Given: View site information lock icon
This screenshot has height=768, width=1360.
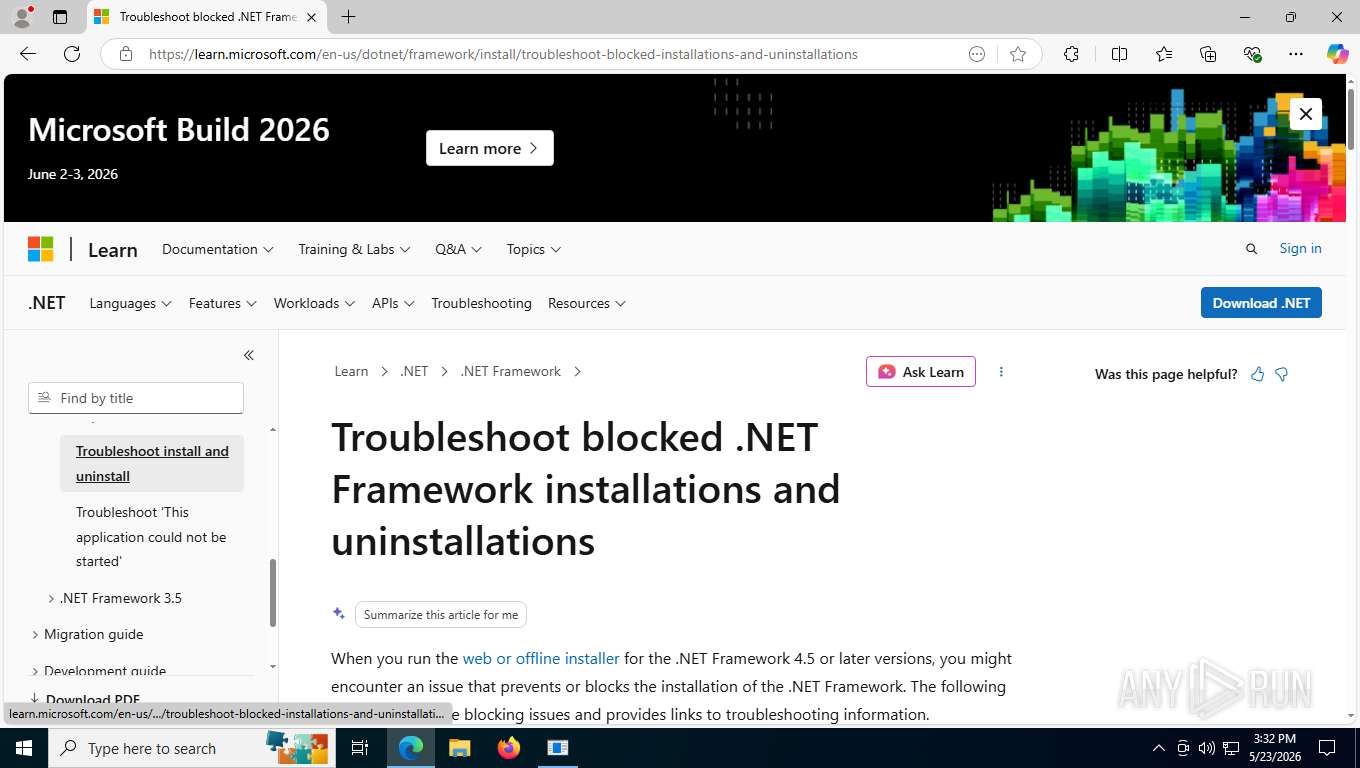Looking at the screenshot, I should (125, 54).
